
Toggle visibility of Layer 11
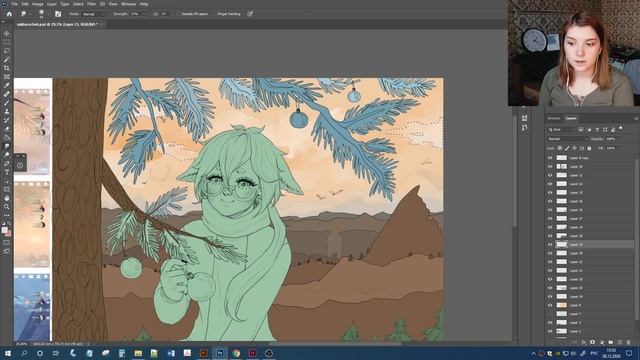click(550, 175)
